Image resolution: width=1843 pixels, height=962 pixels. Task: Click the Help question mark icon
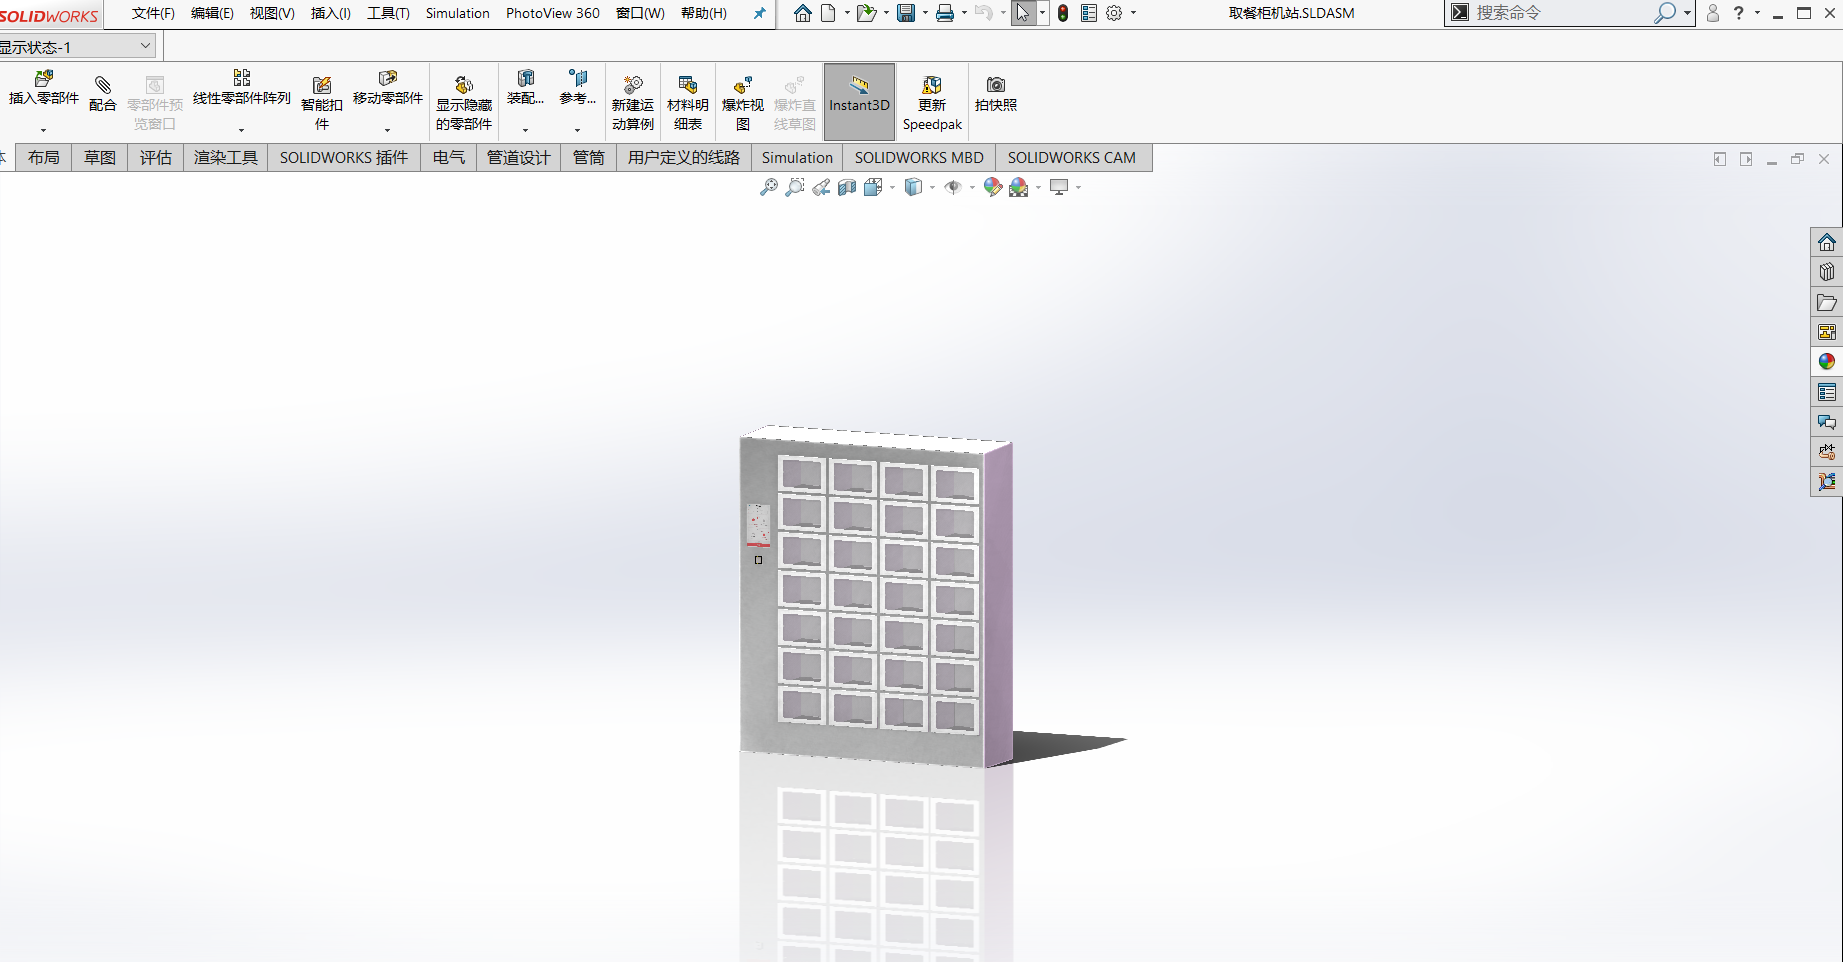(x=1739, y=13)
